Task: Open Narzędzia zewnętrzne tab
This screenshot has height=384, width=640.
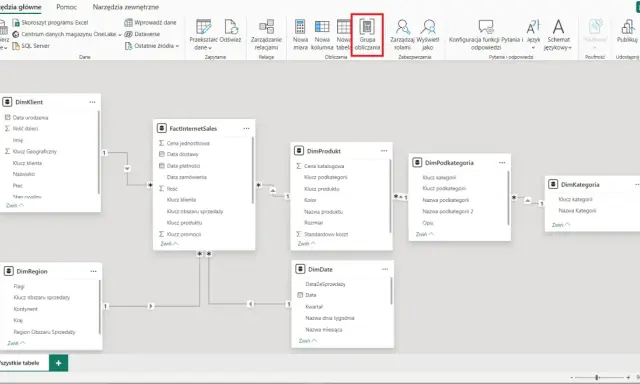Action: (x=126, y=7)
